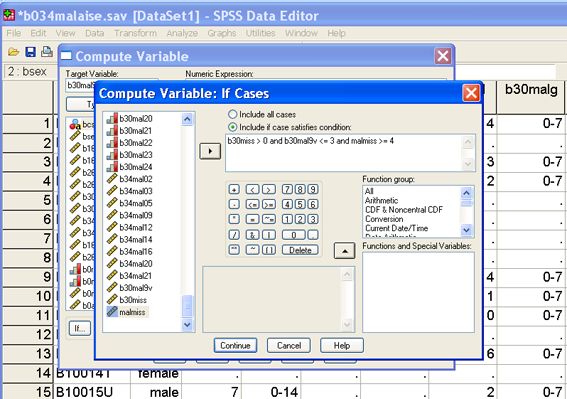Viewport: 567px width, 399px height.
Task: Select variable b30miss in the list
Action: [x=127, y=300]
